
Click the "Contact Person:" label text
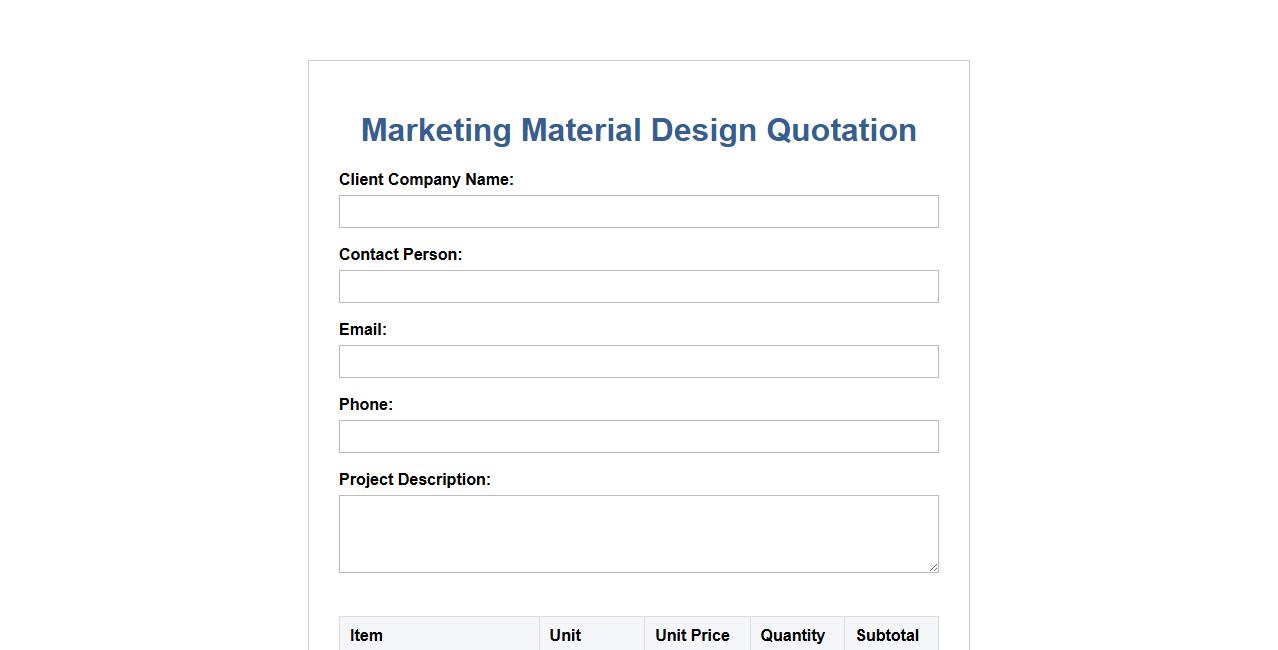[400, 255]
